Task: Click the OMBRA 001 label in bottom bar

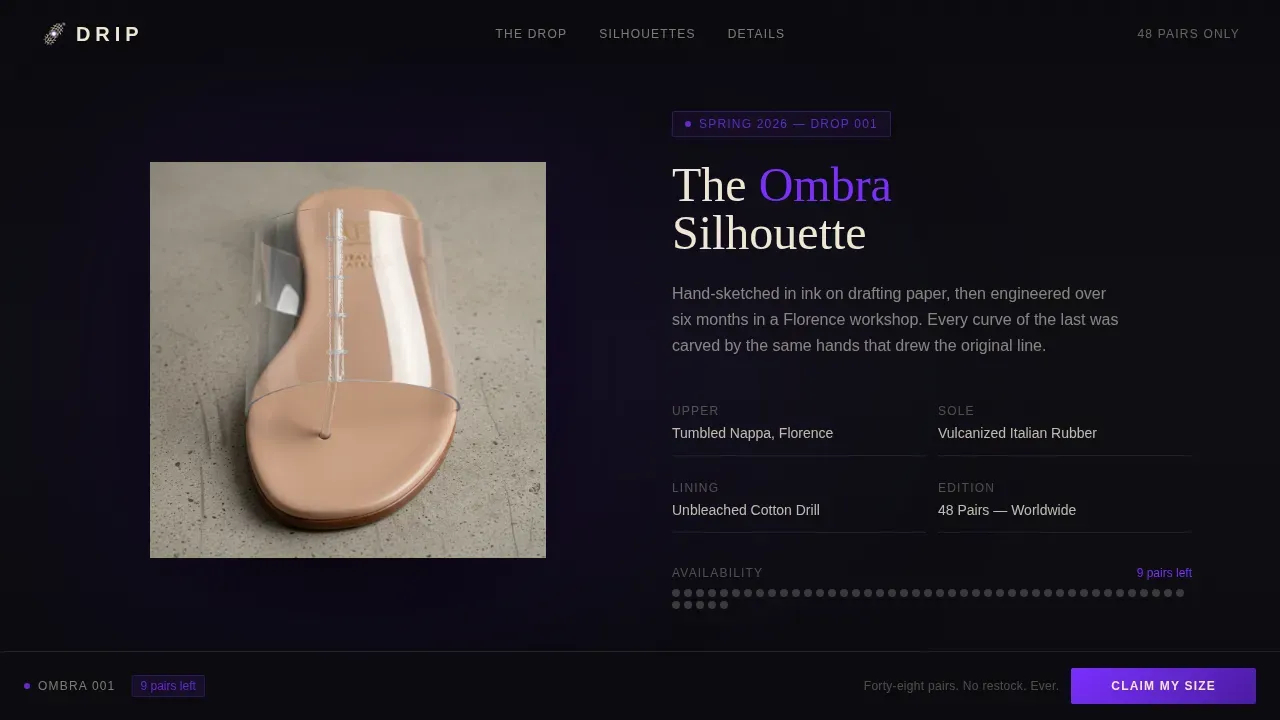Action: pos(76,686)
